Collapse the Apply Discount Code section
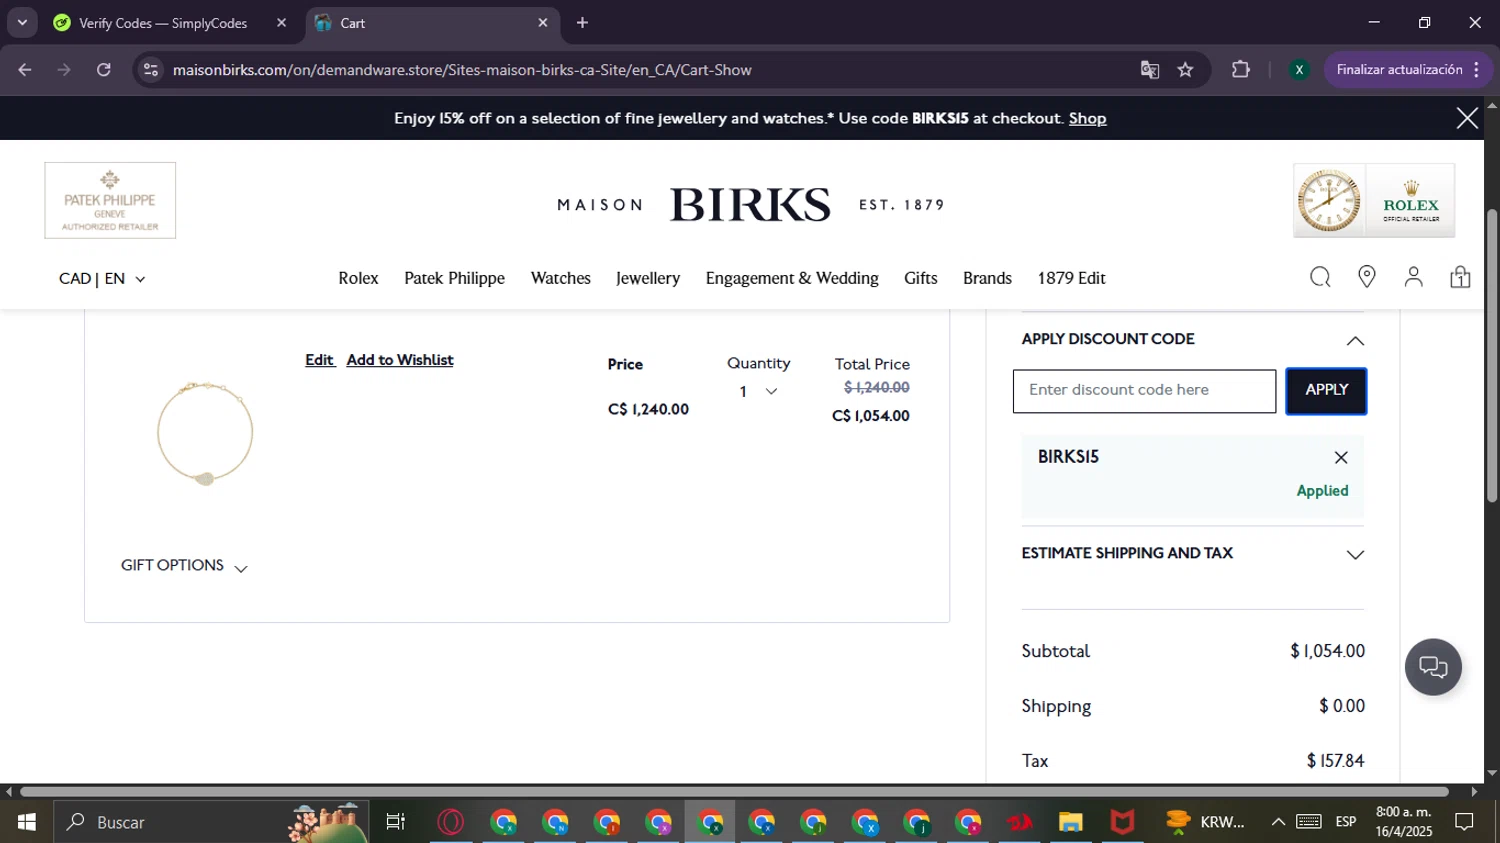Screen dimensions: 1500x843 click(1355, 341)
